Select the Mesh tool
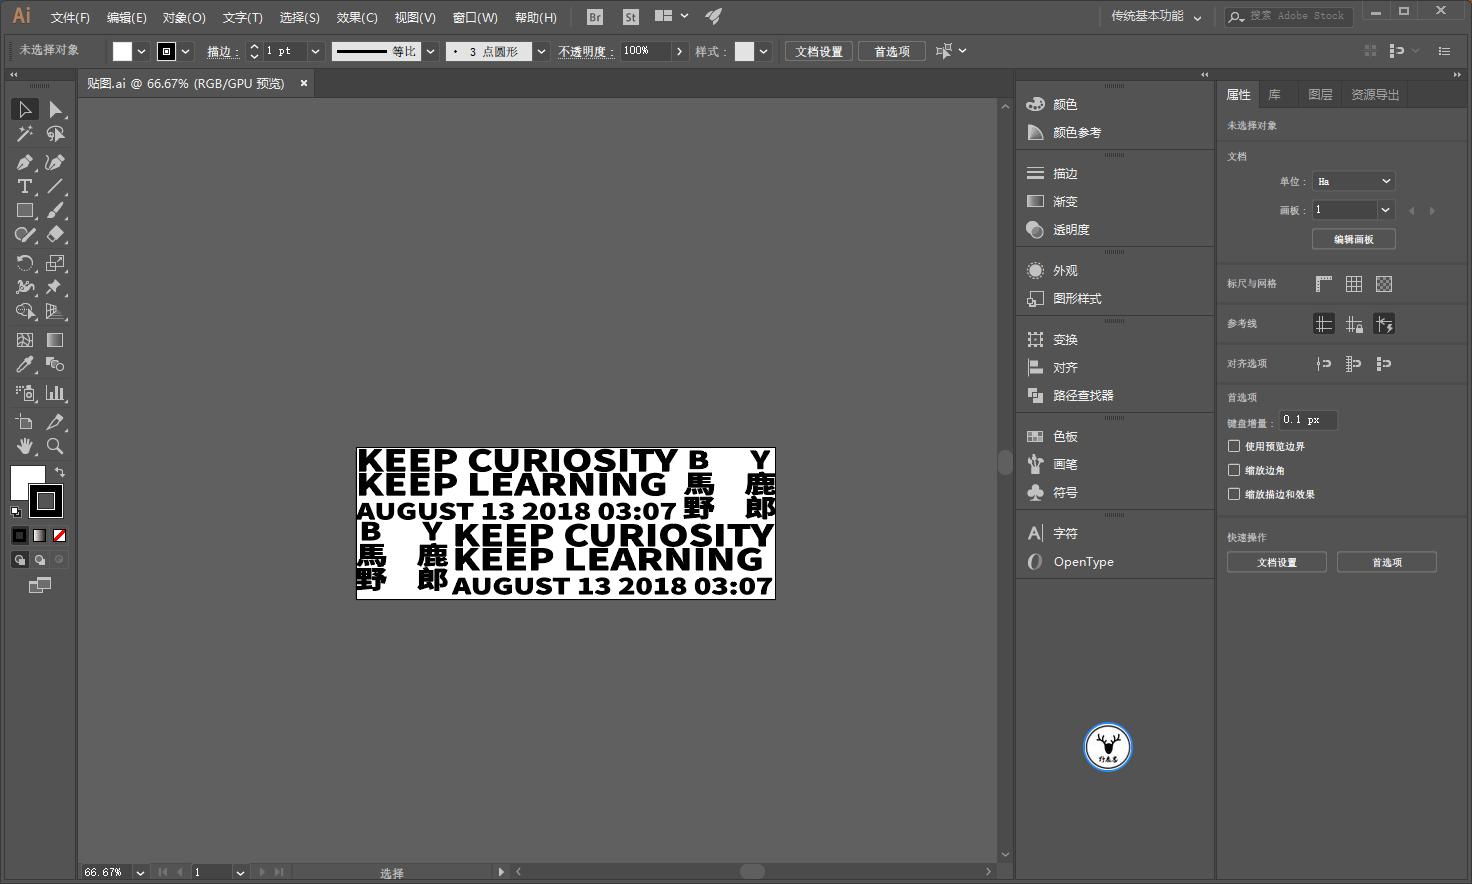1472x884 pixels. point(25,340)
